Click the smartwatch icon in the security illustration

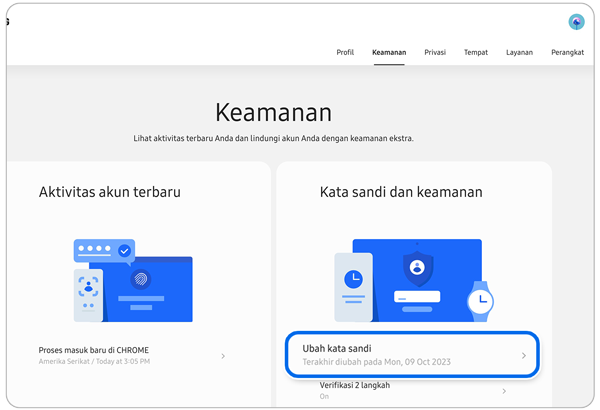tap(481, 298)
